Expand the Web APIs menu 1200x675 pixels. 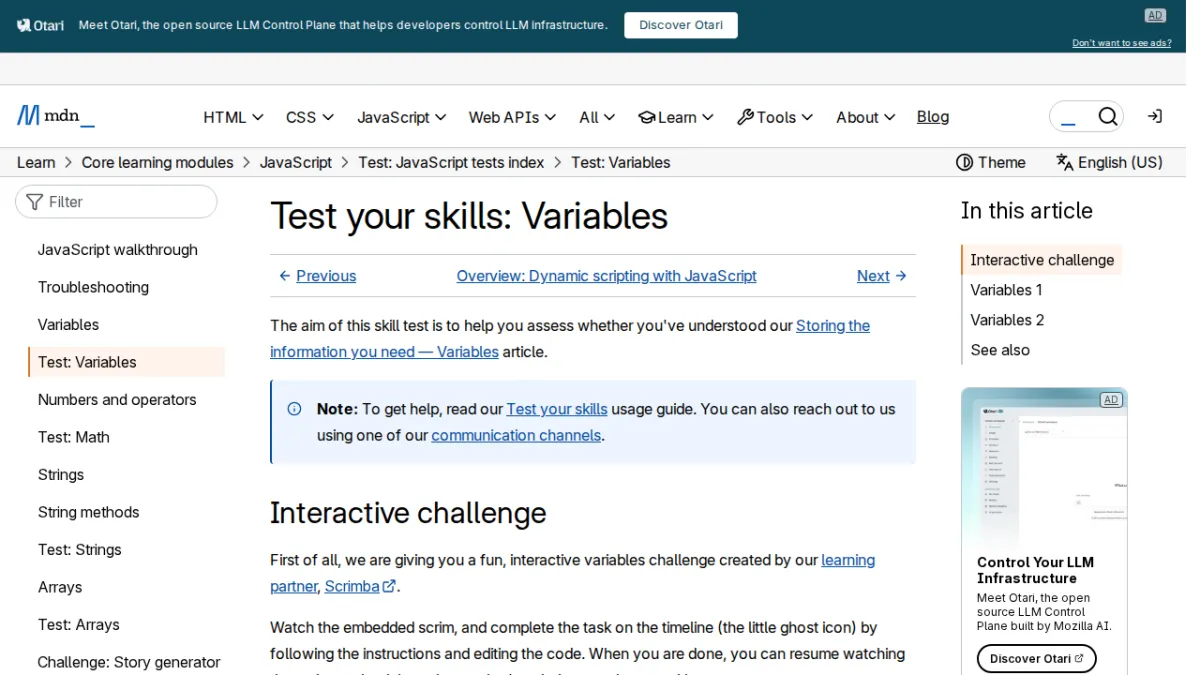pos(512,117)
